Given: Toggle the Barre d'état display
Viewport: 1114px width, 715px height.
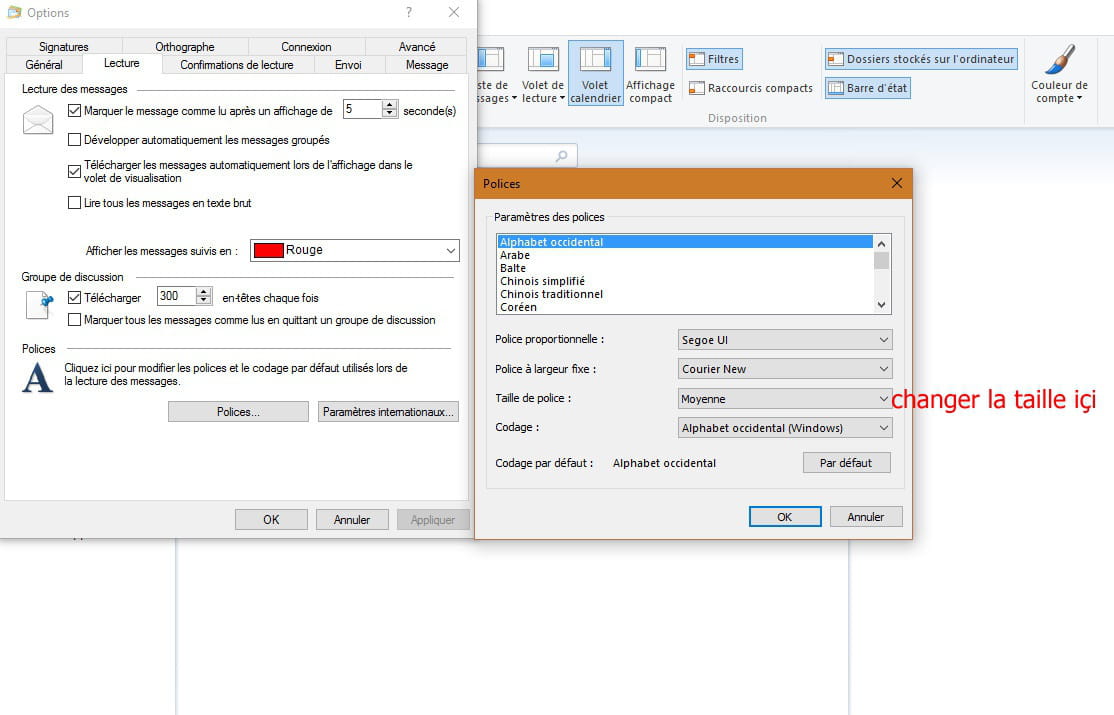Looking at the screenshot, I should tap(869, 88).
